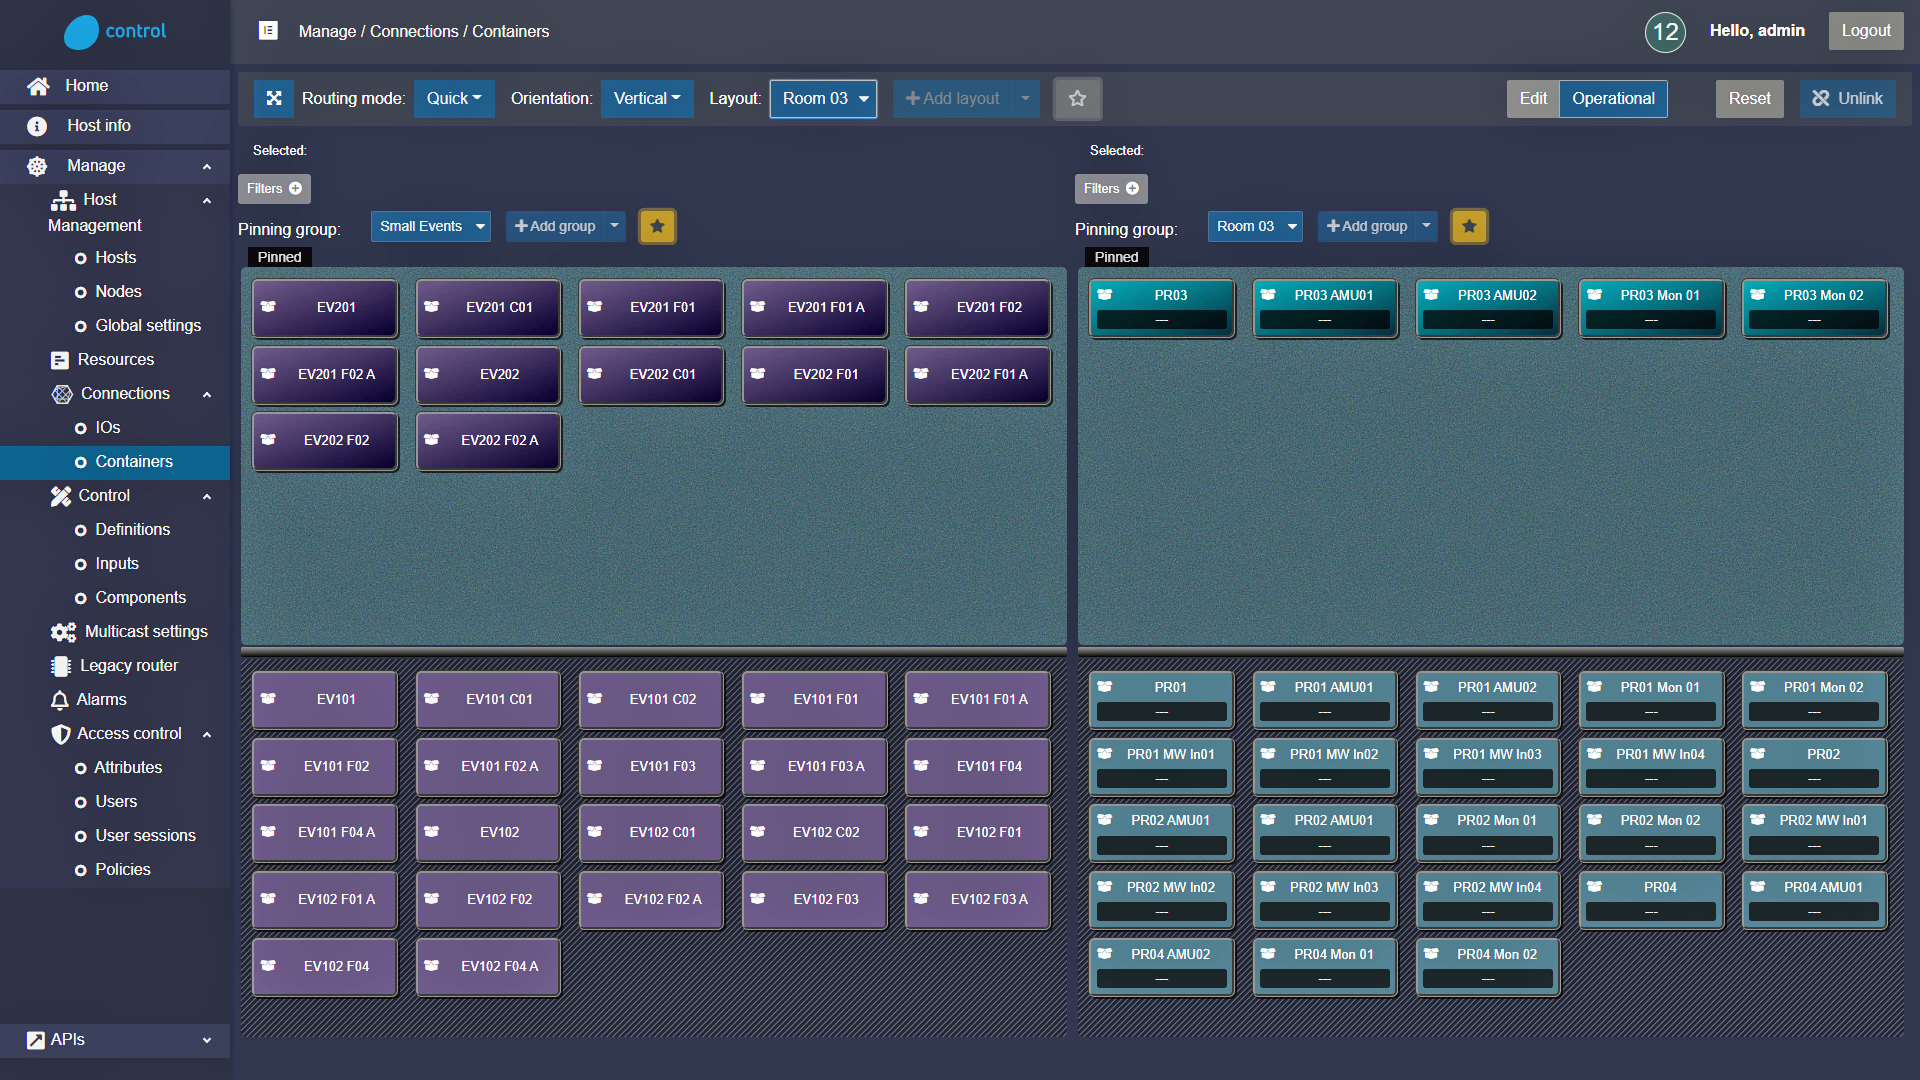This screenshot has width=1920, height=1080.
Task: Click the star beside Small Events group
Action: tap(657, 226)
